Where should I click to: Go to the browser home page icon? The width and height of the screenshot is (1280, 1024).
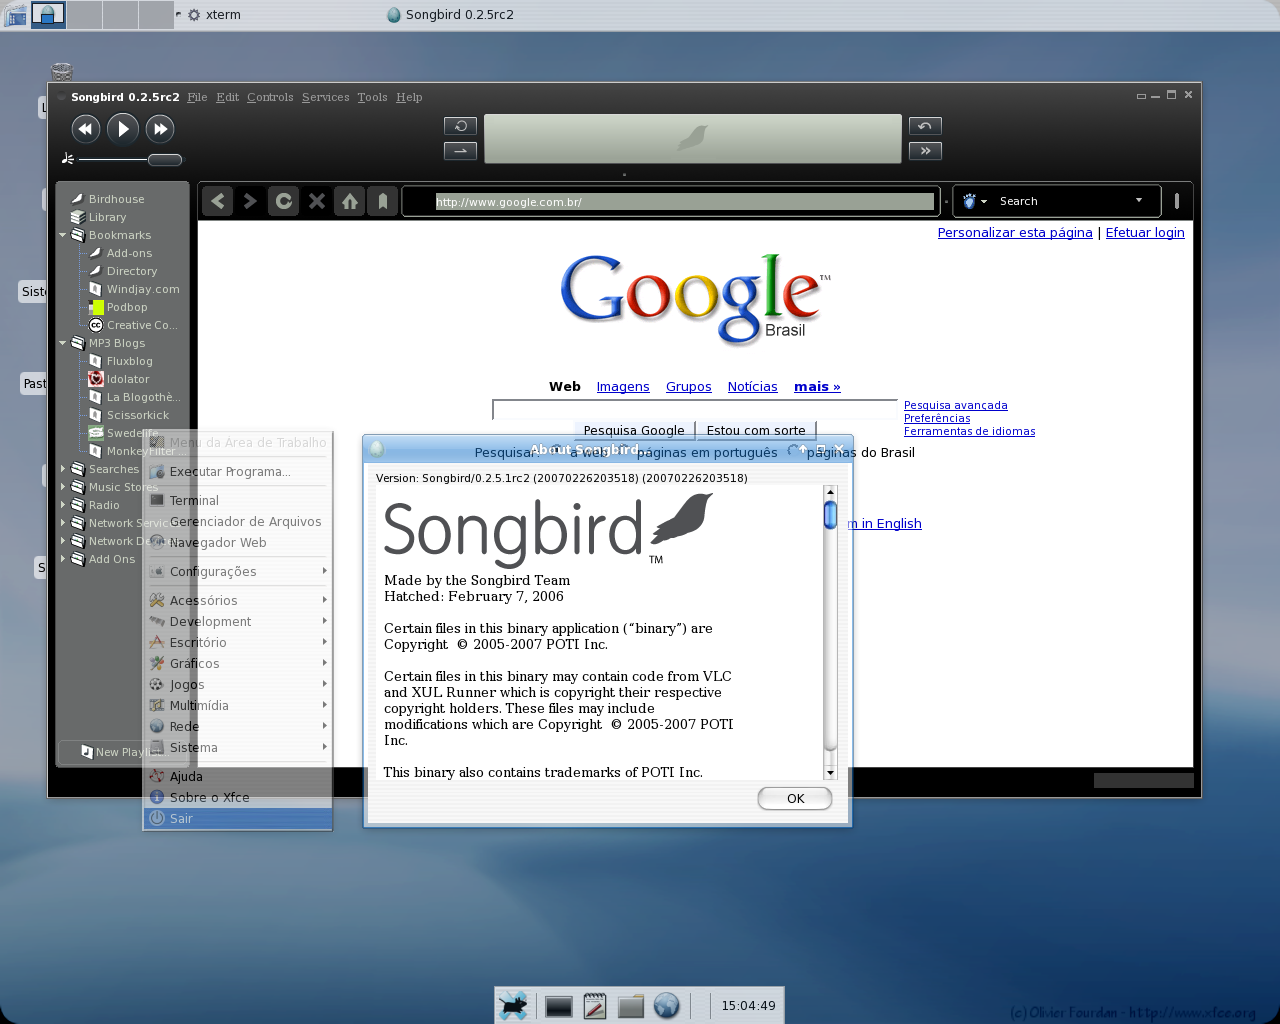[350, 201]
